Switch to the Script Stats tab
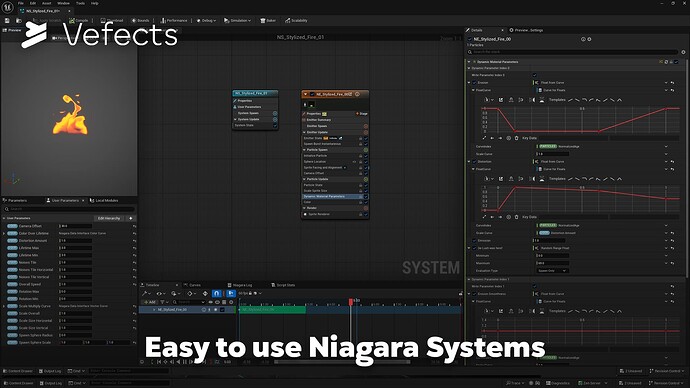Image resolution: width=690 pixels, height=388 pixels. click(x=283, y=285)
